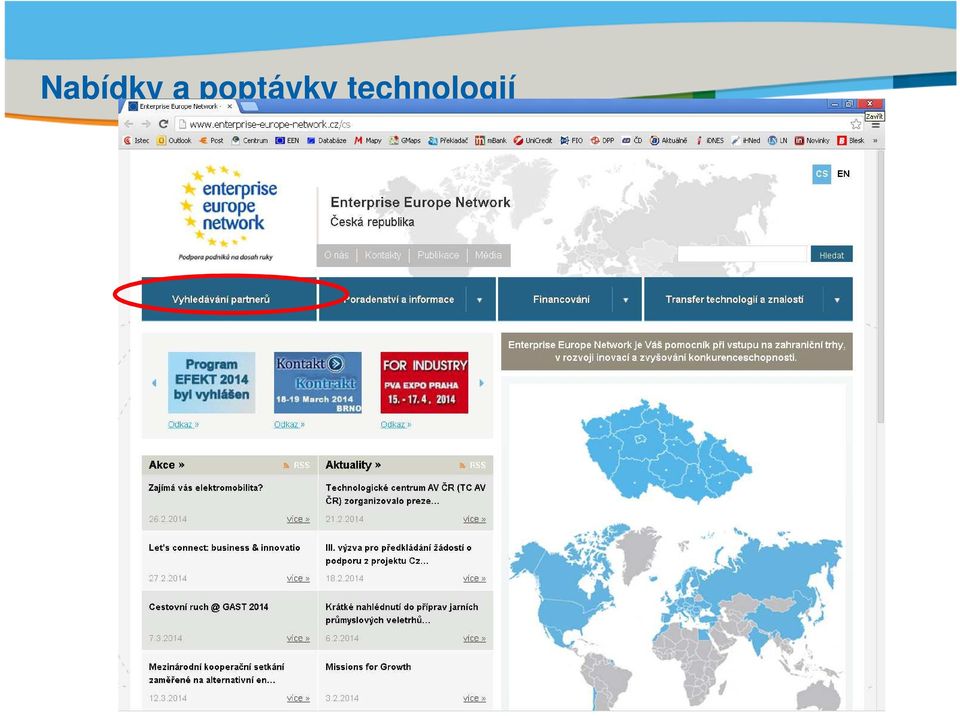Go to Média page
This screenshot has height=716, width=960.
(488, 255)
